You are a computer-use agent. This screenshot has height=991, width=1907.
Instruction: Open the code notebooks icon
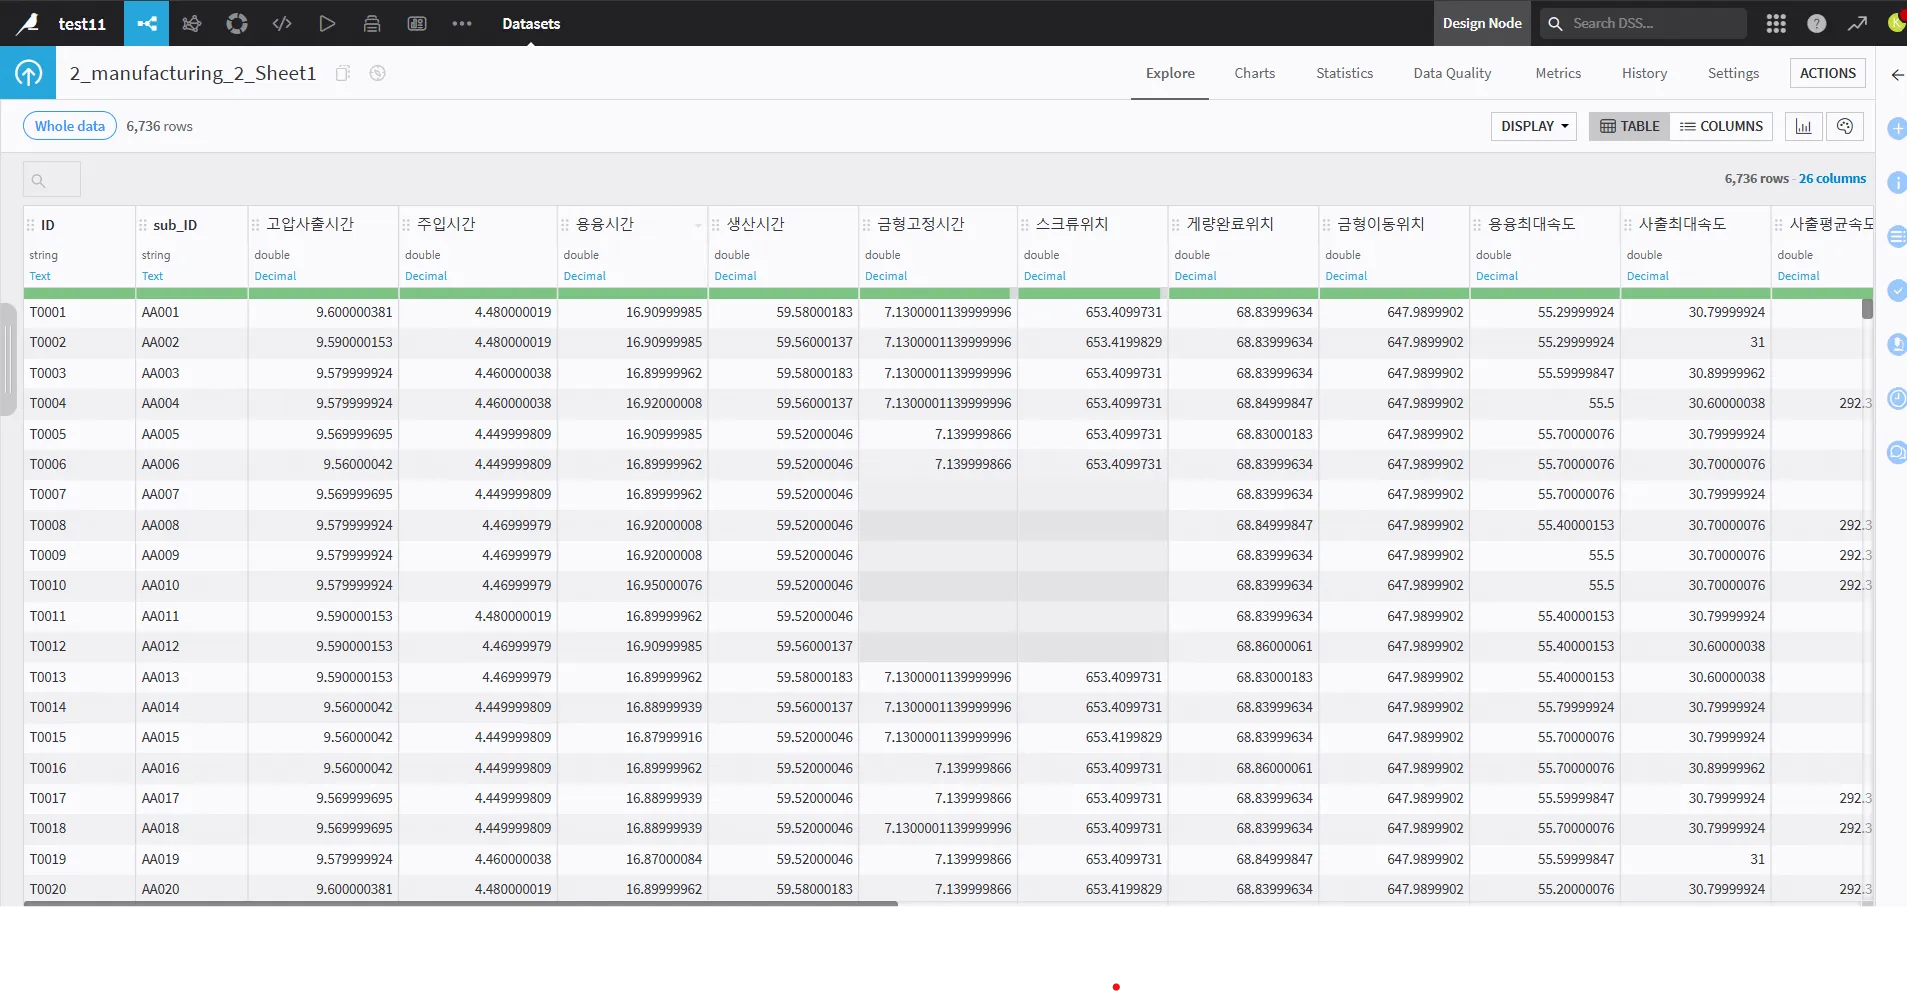[282, 23]
